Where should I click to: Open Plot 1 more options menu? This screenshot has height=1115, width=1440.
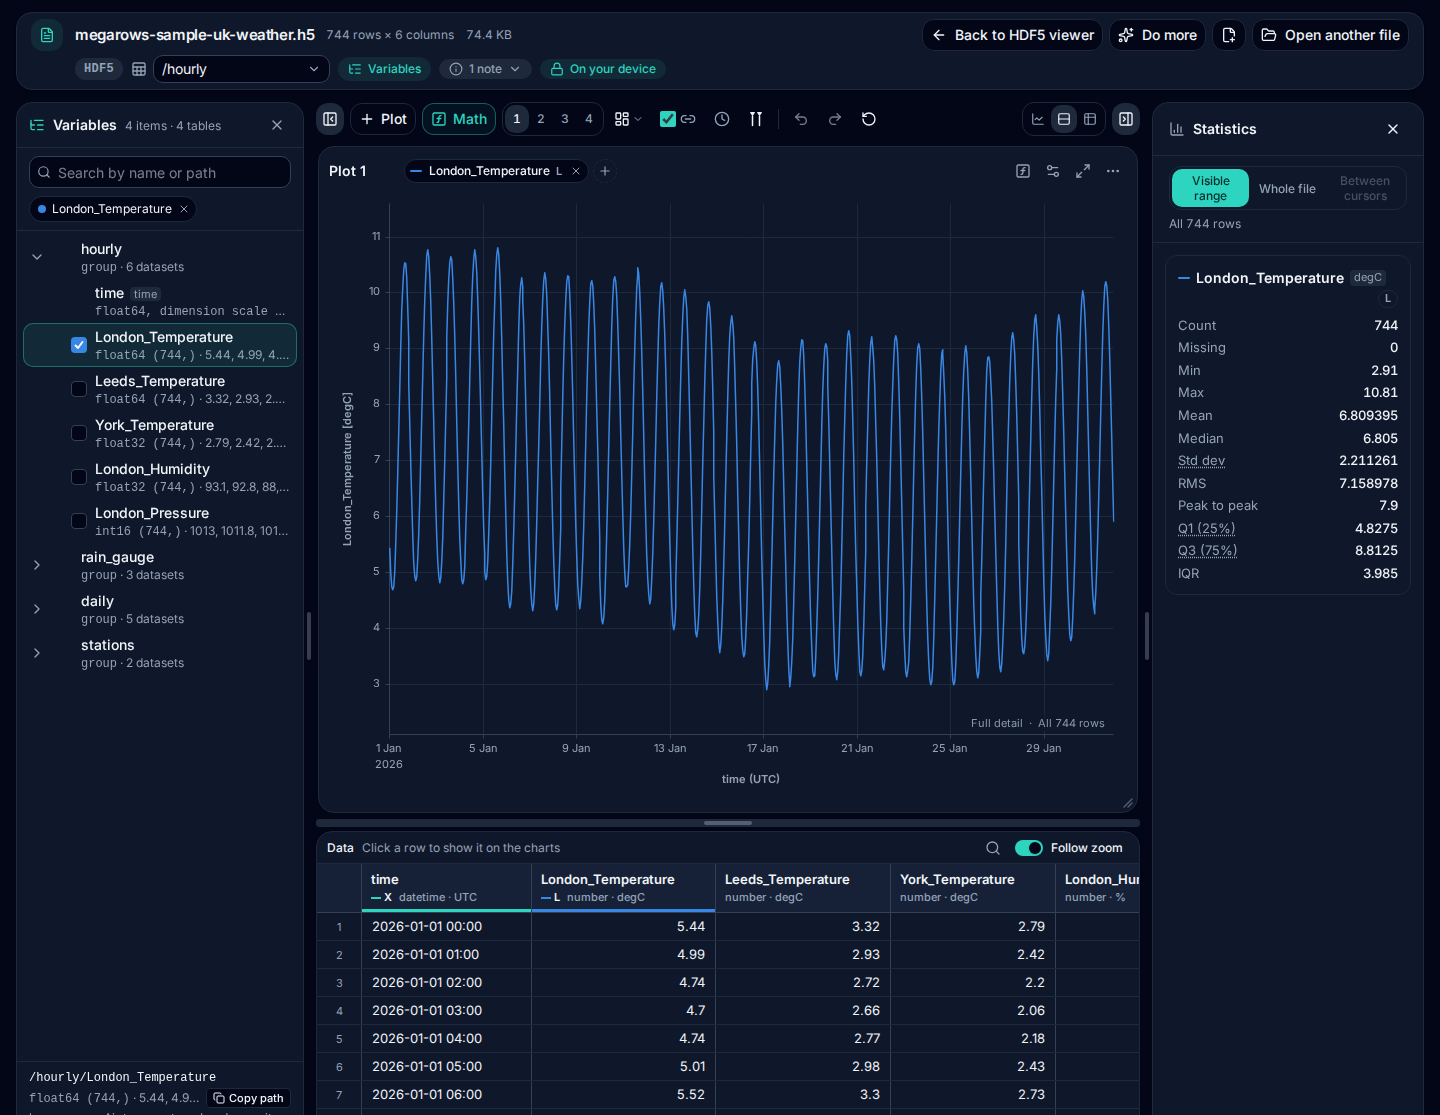(1113, 171)
